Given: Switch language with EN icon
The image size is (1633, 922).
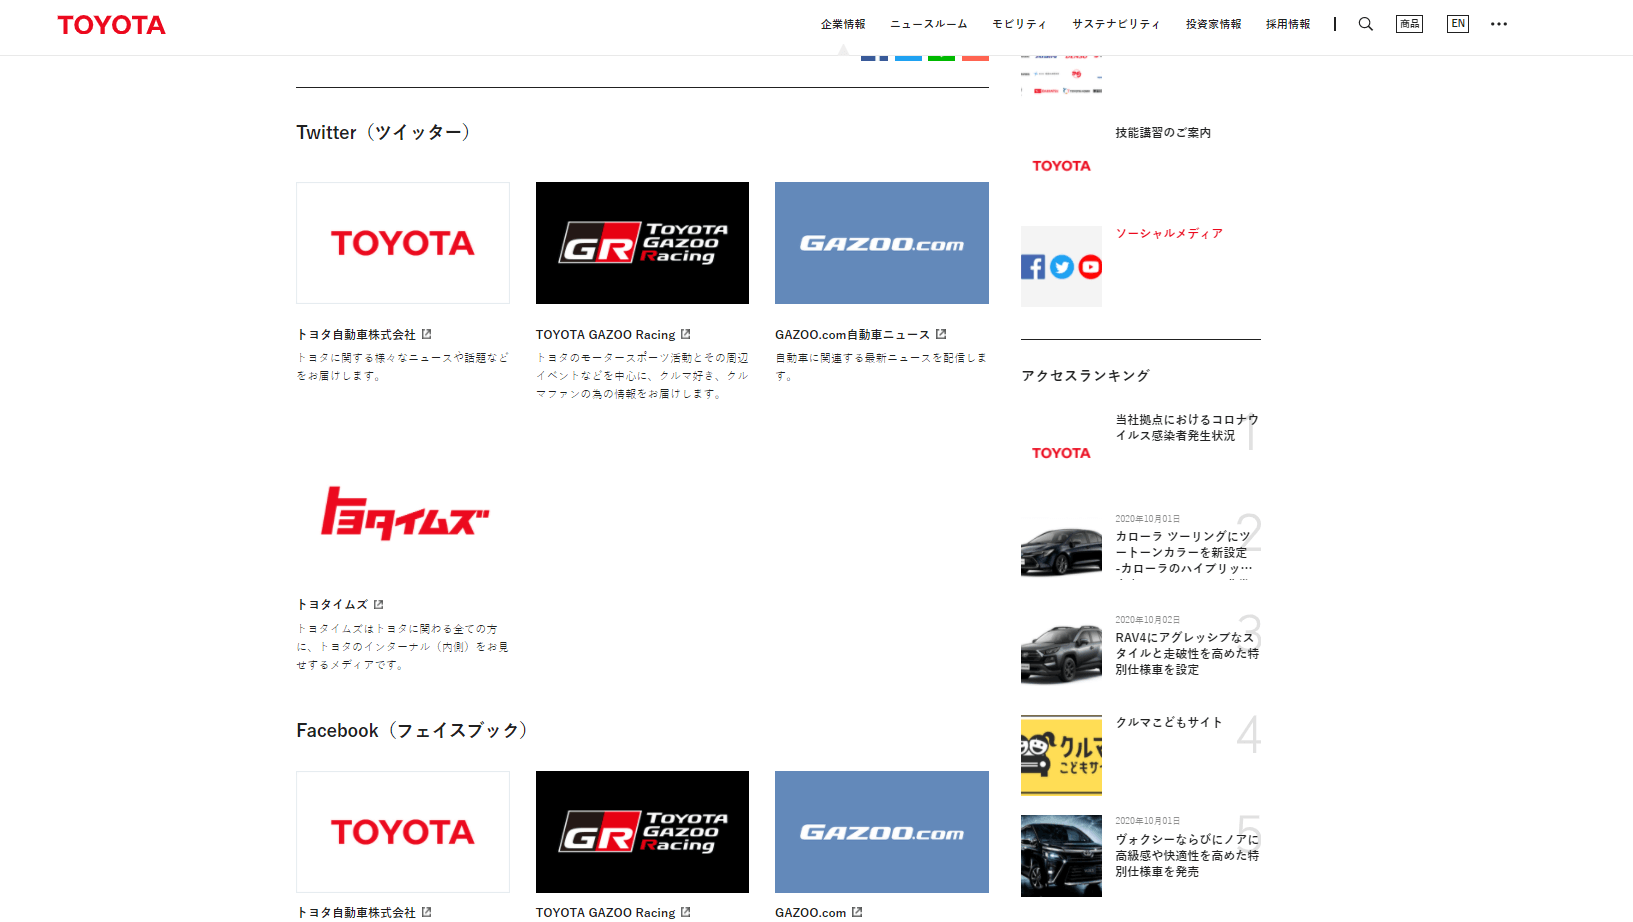Looking at the screenshot, I should coord(1458,24).
